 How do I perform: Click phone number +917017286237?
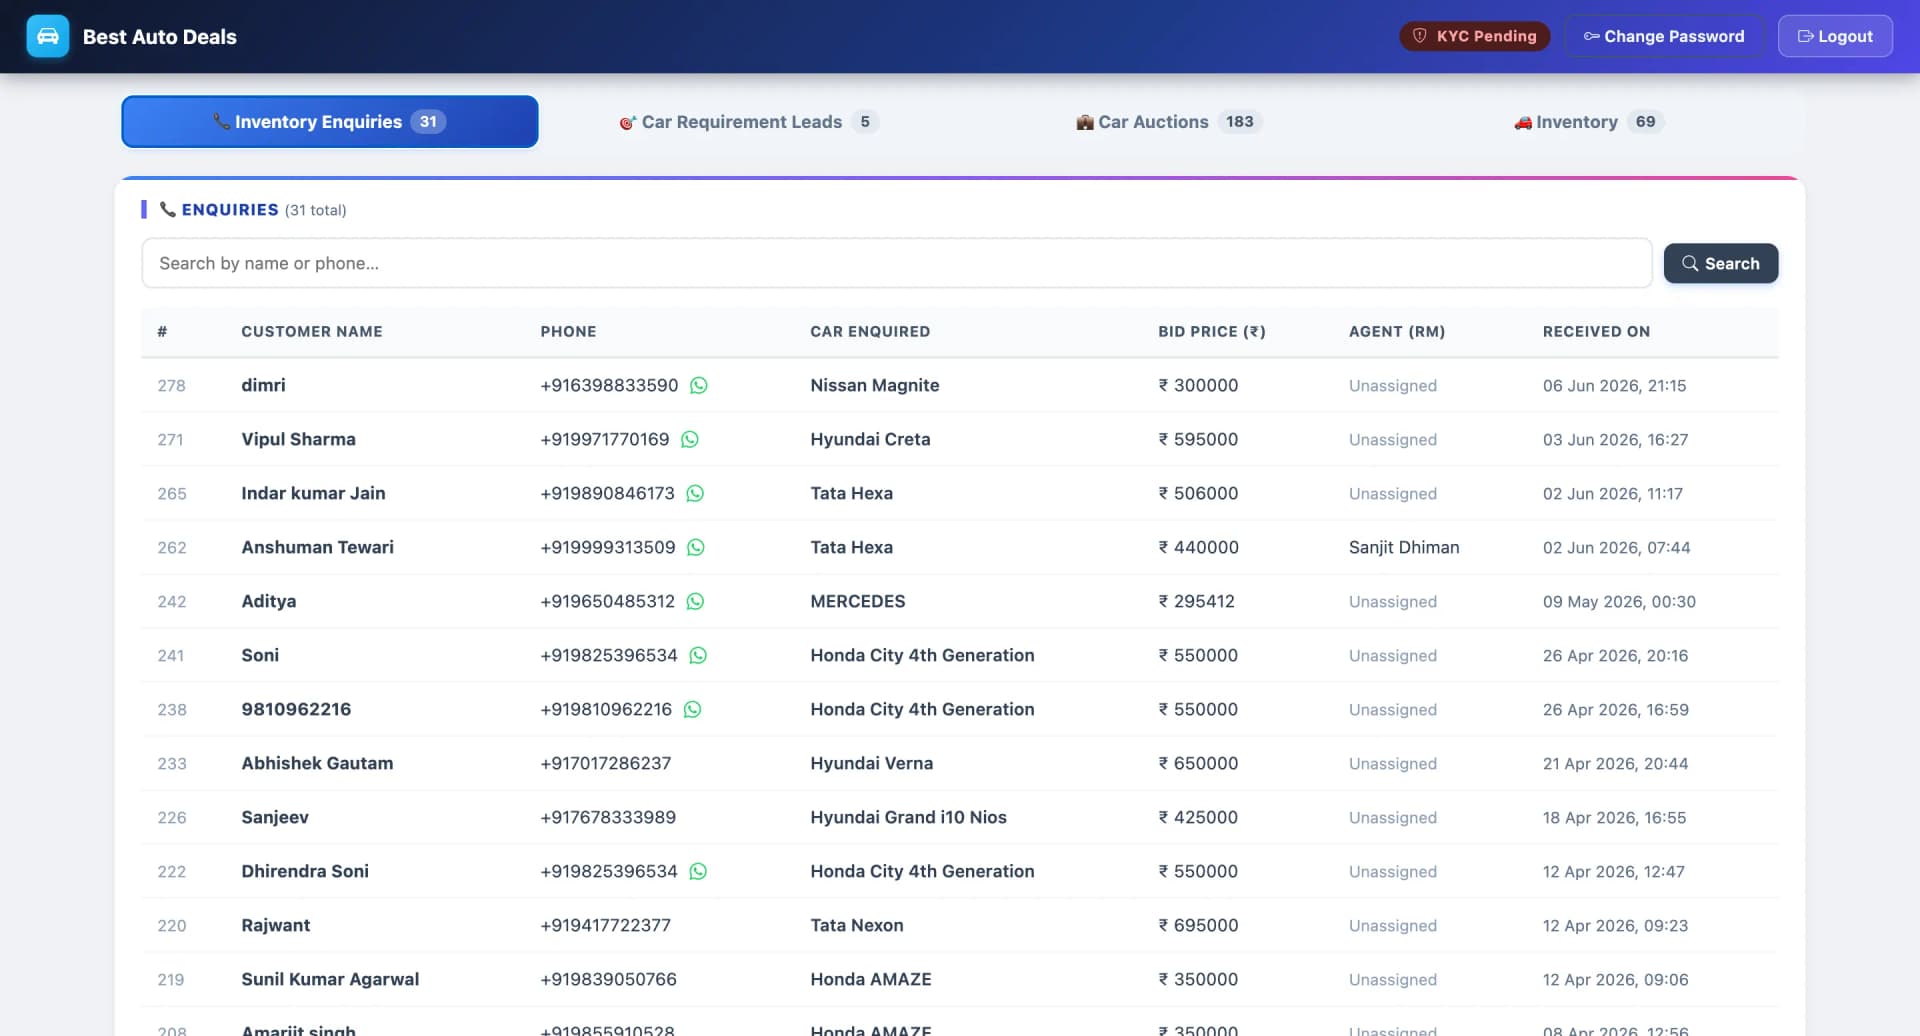click(606, 763)
